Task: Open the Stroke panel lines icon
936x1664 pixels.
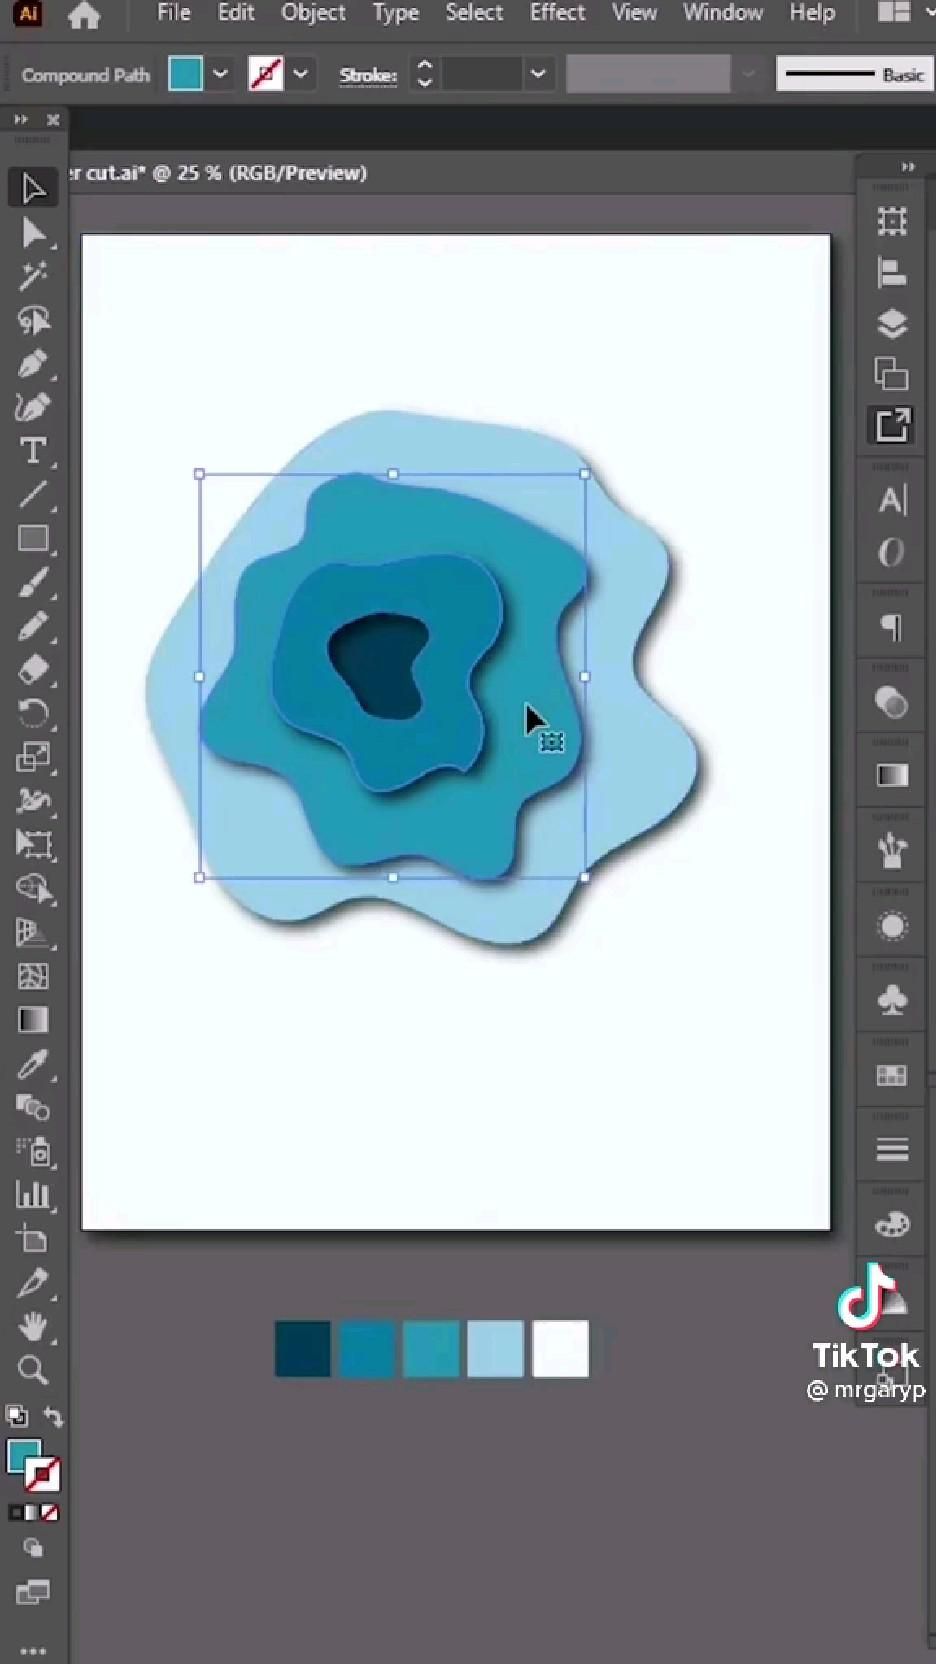Action: click(x=892, y=1150)
